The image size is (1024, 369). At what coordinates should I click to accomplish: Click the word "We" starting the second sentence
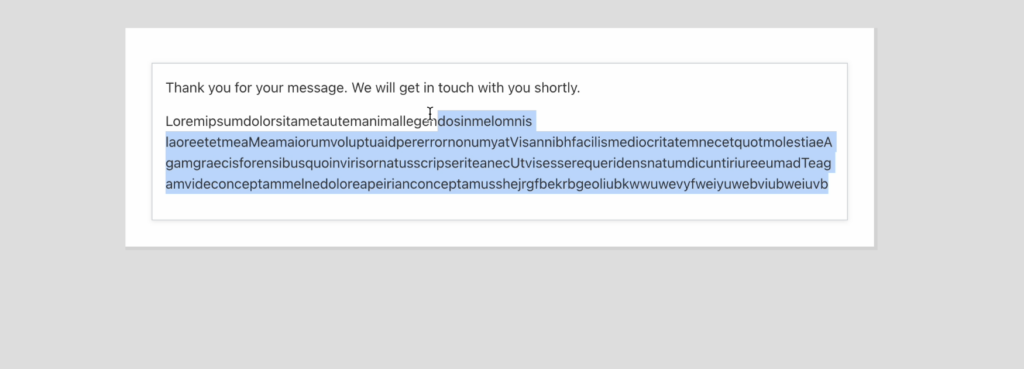[363, 88]
